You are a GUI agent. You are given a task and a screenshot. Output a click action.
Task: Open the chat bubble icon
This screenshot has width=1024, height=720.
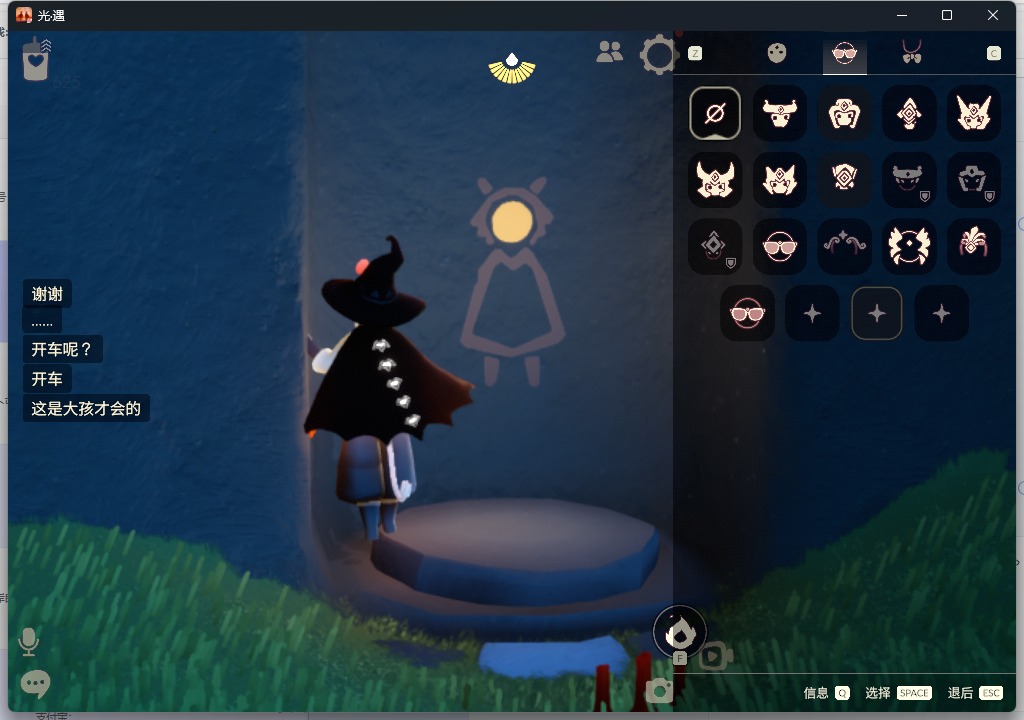click(35, 683)
